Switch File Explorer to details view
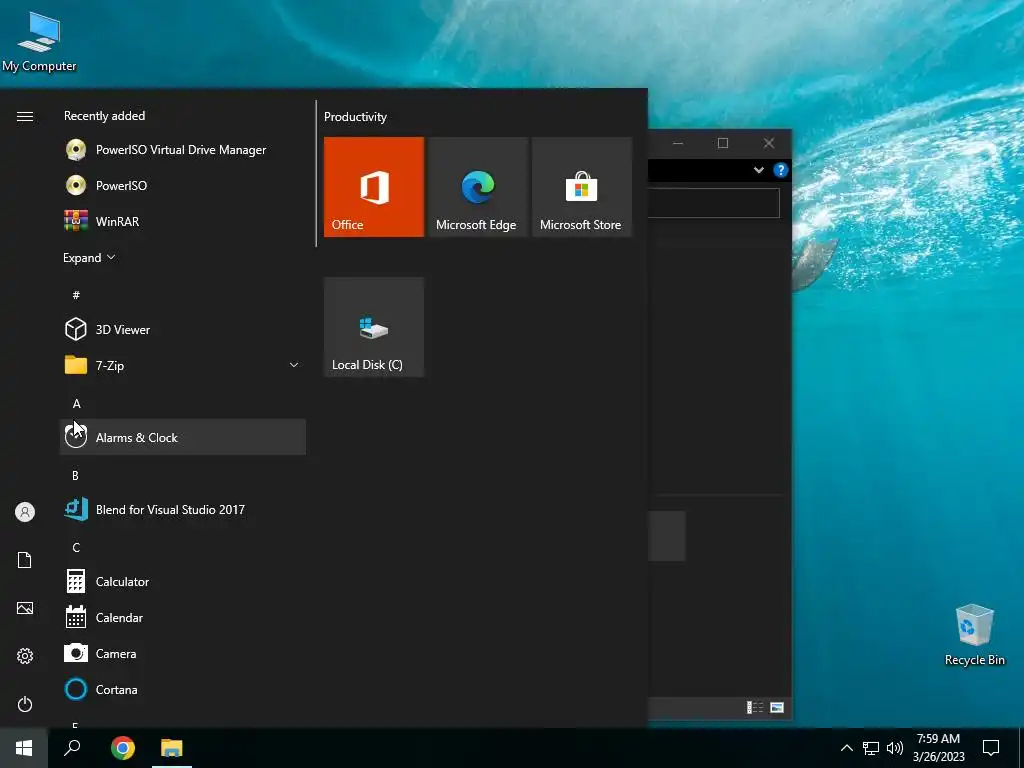 755,707
